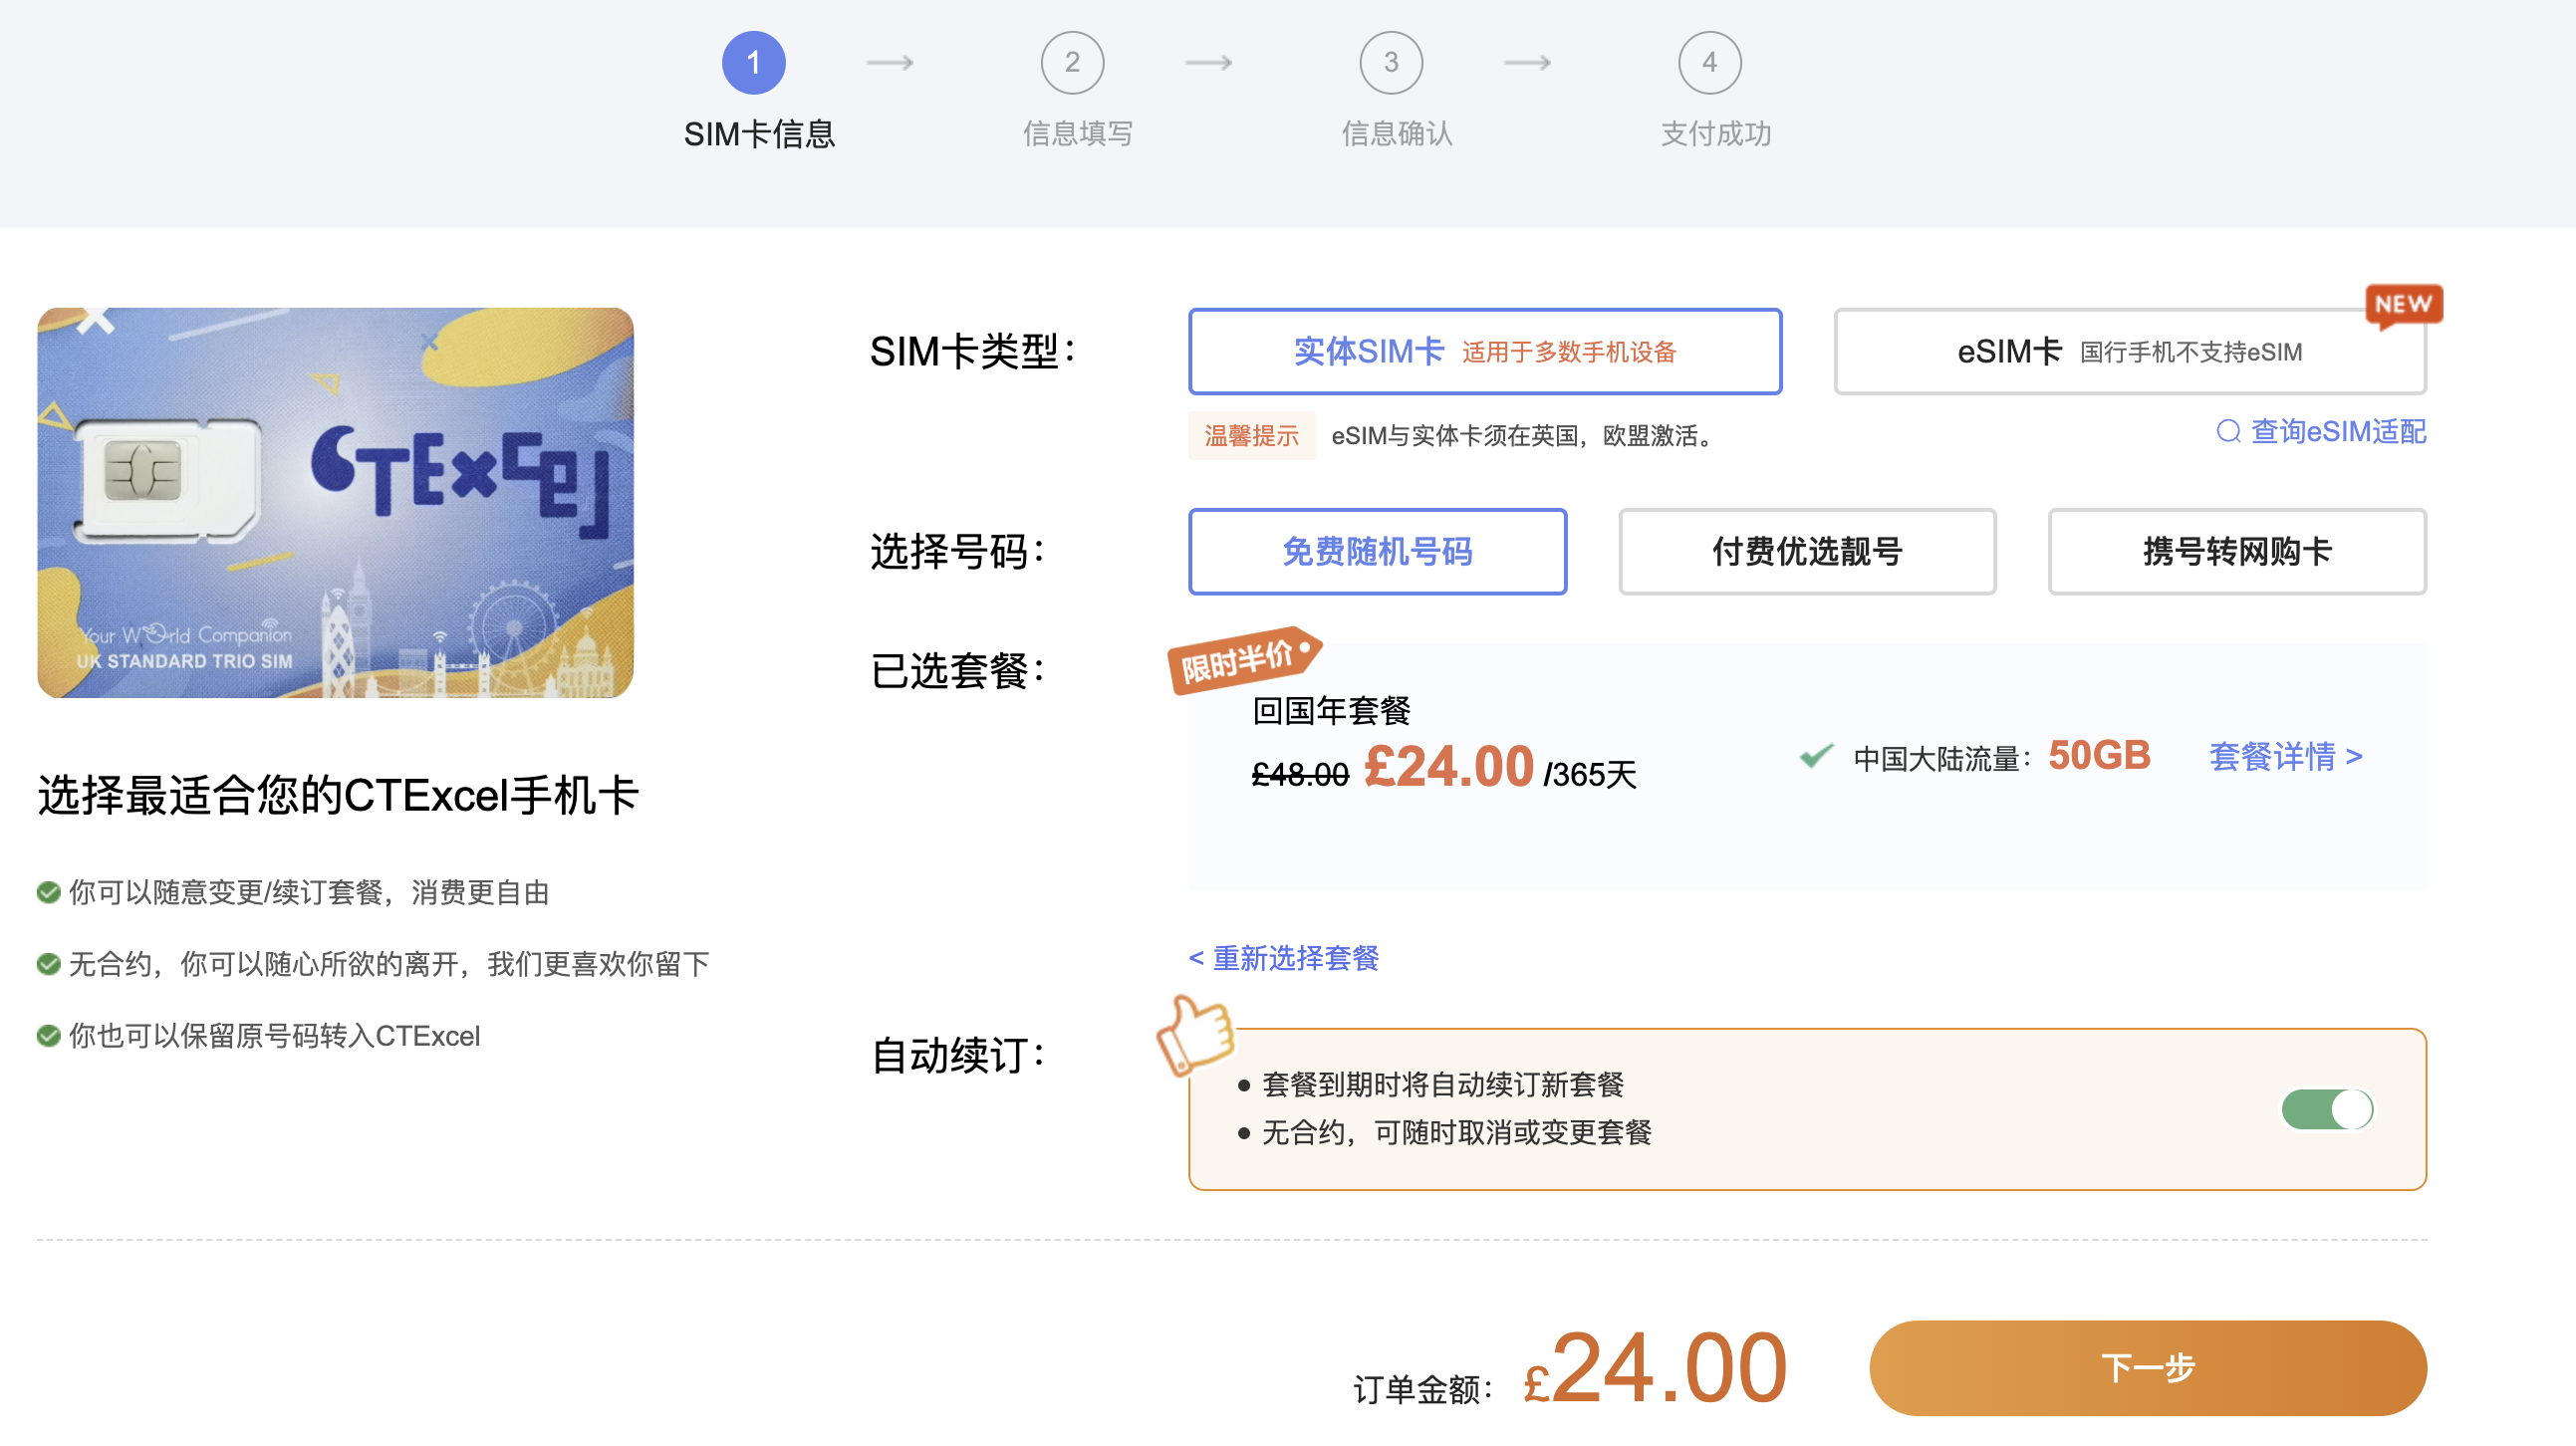Click the magnifier icon beside 查询eSIM适配

tap(2228, 432)
